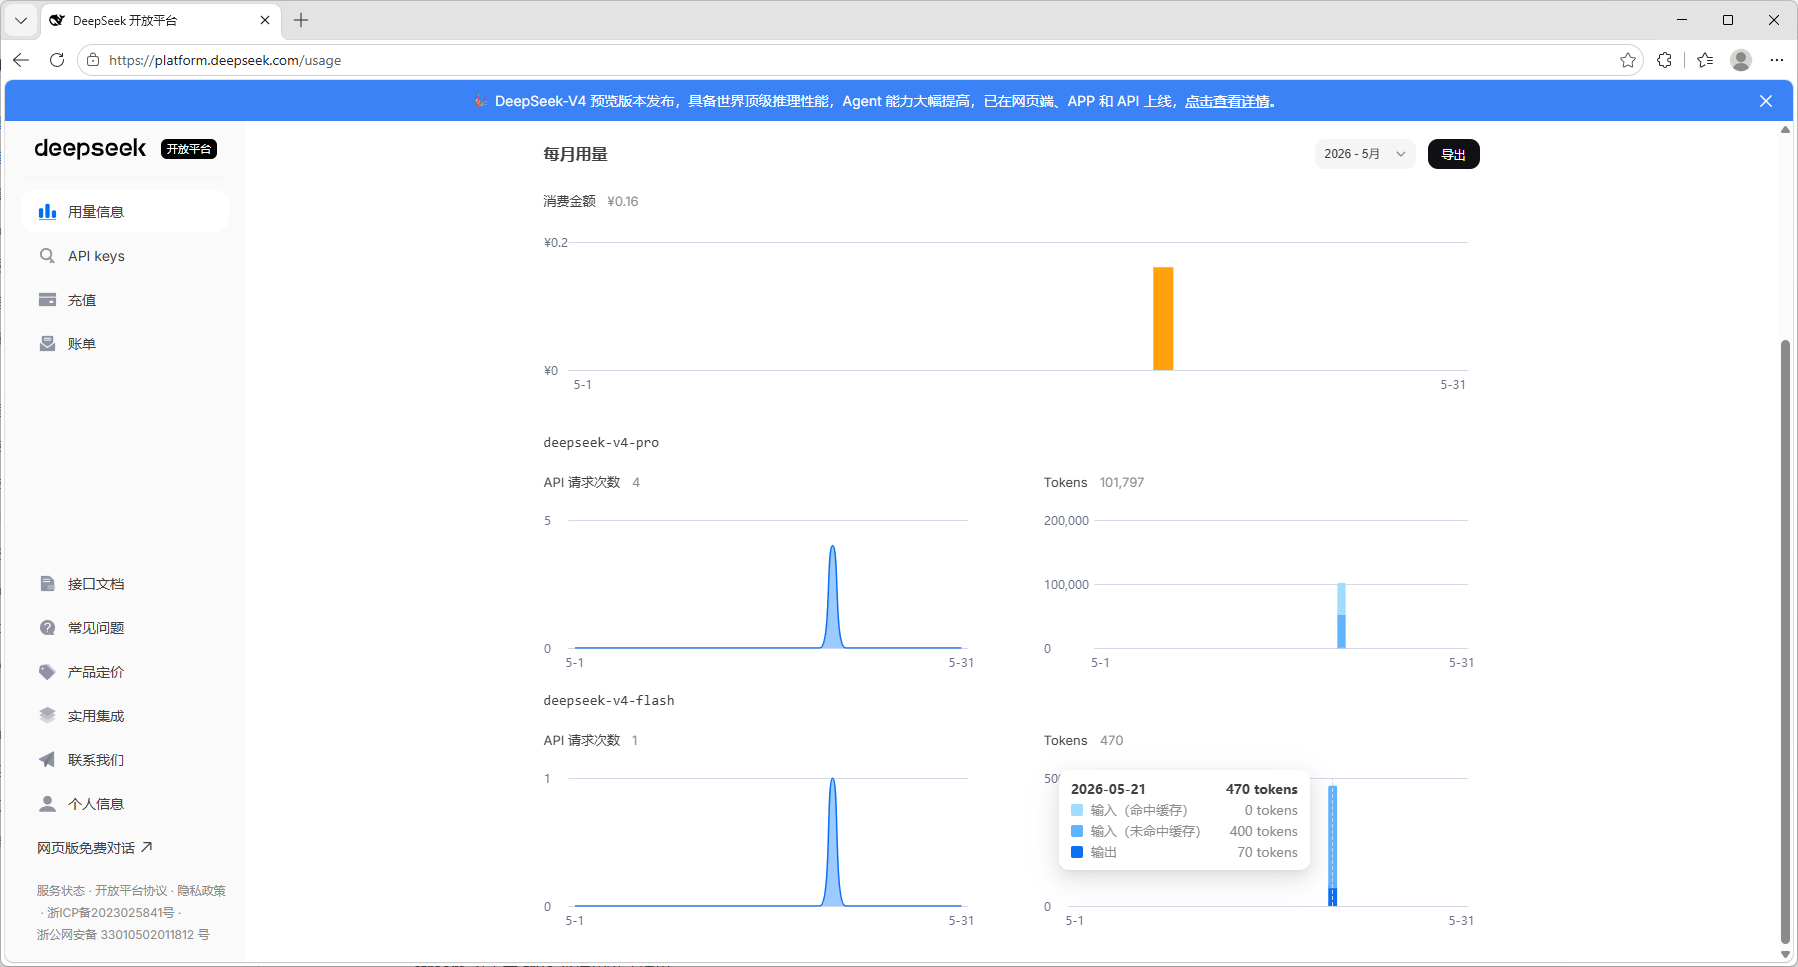1798x967 pixels.
Task: Click the address bar URL field
Action: point(861,60)
